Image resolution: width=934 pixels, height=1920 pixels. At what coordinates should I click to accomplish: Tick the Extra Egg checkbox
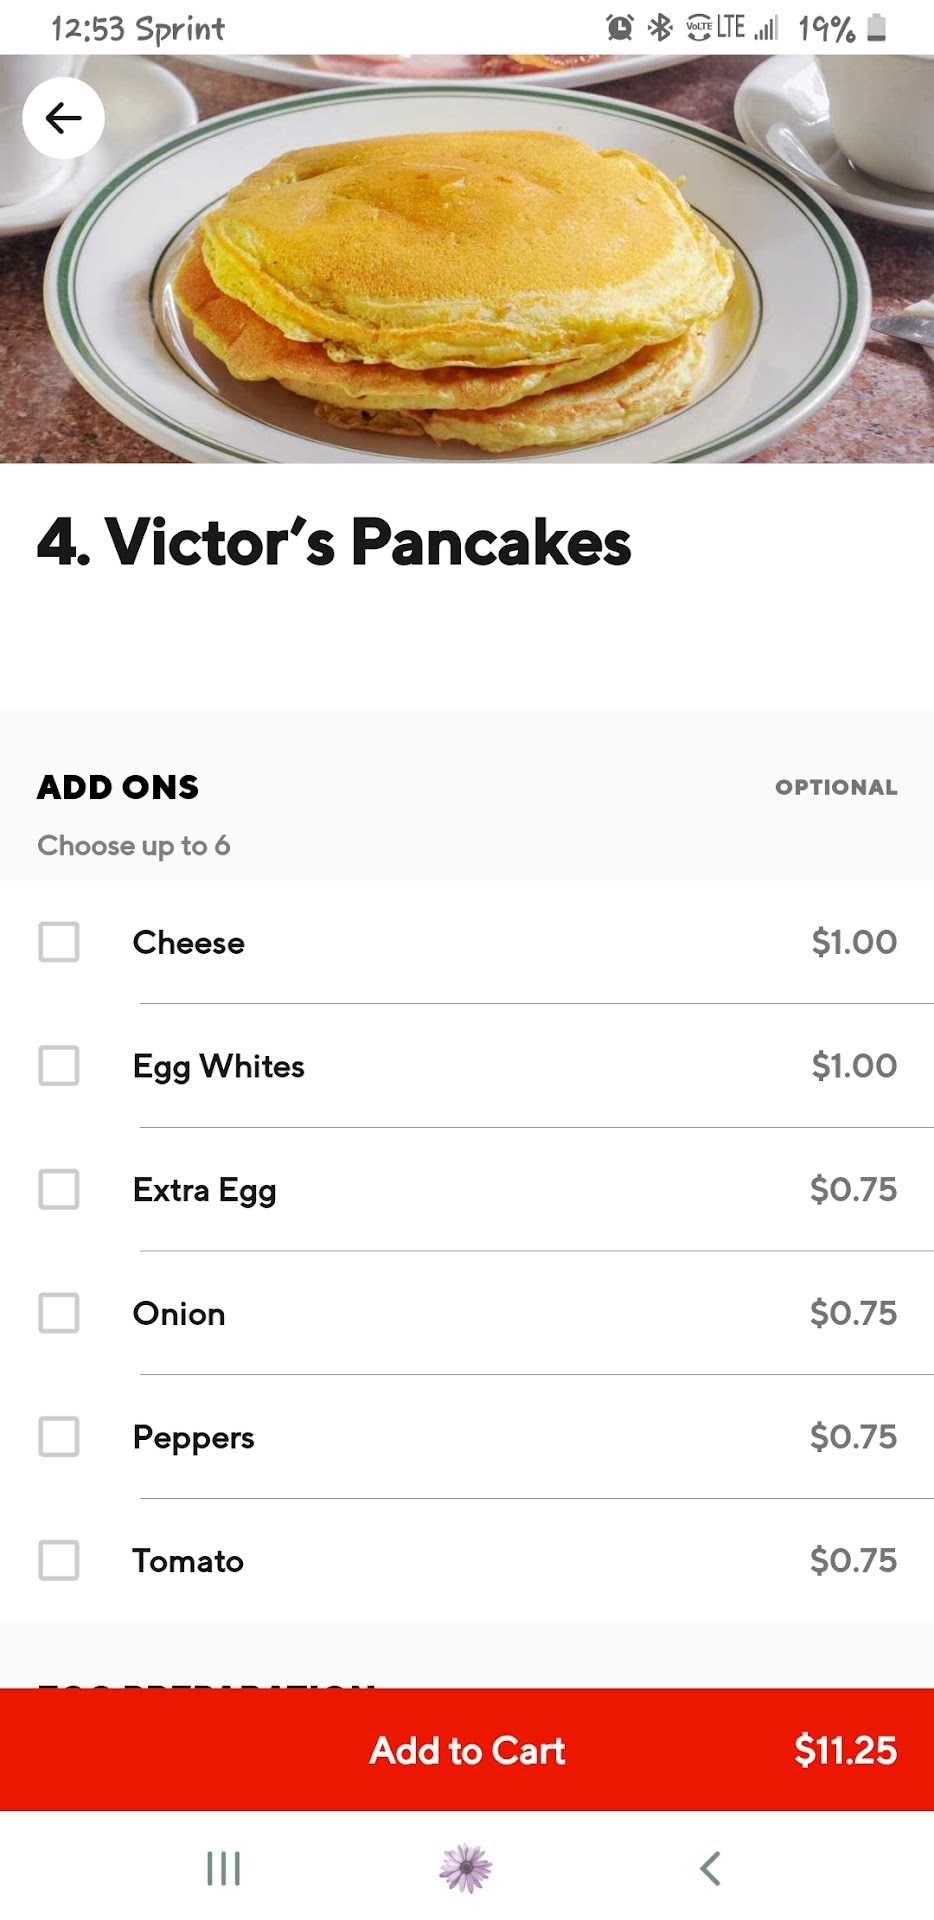(x=59, y=1190)
